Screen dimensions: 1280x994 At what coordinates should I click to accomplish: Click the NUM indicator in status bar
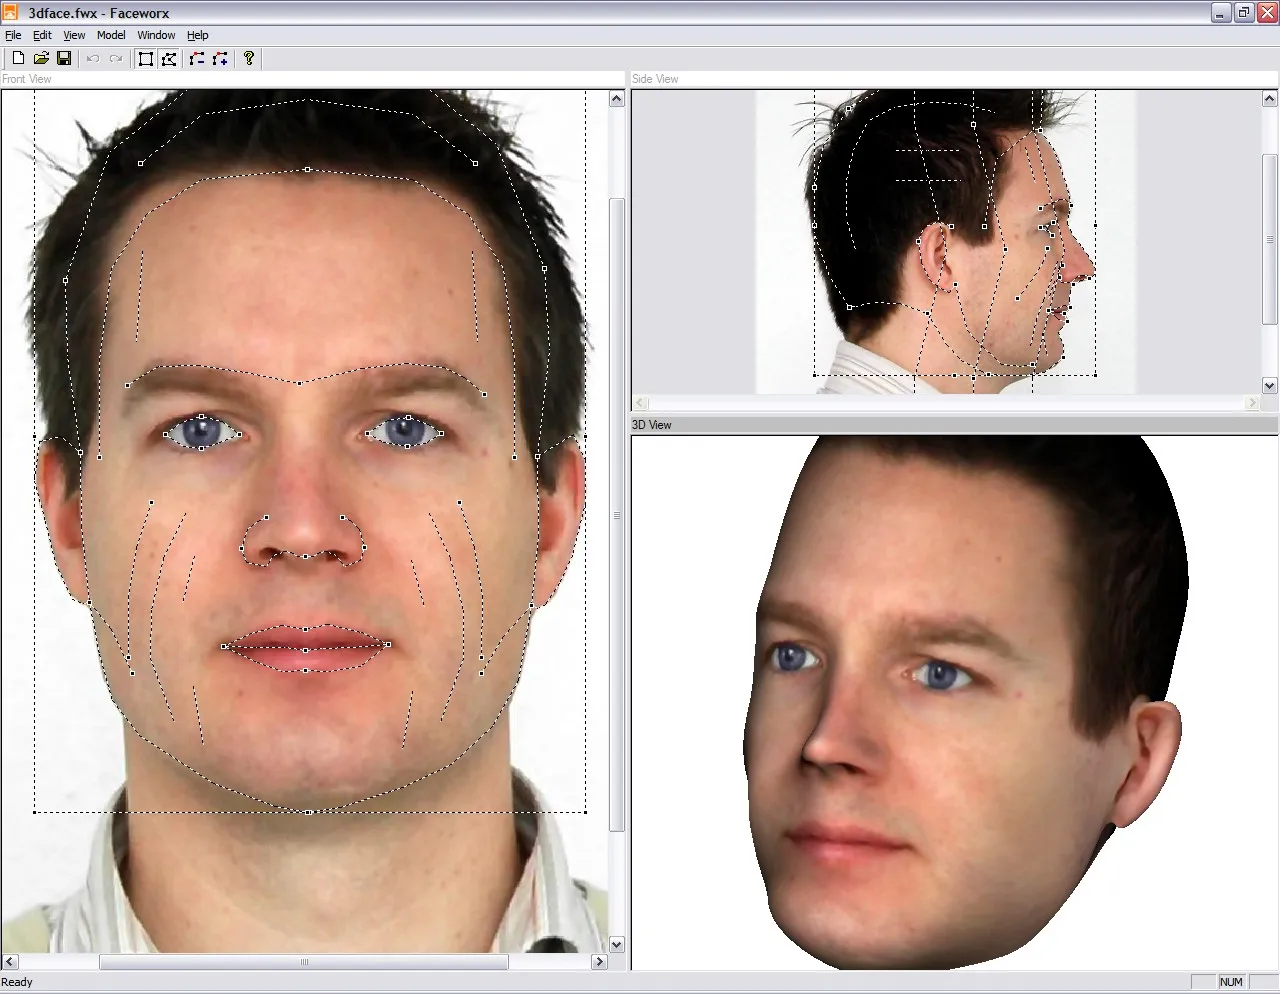[x=1231, y=982]
